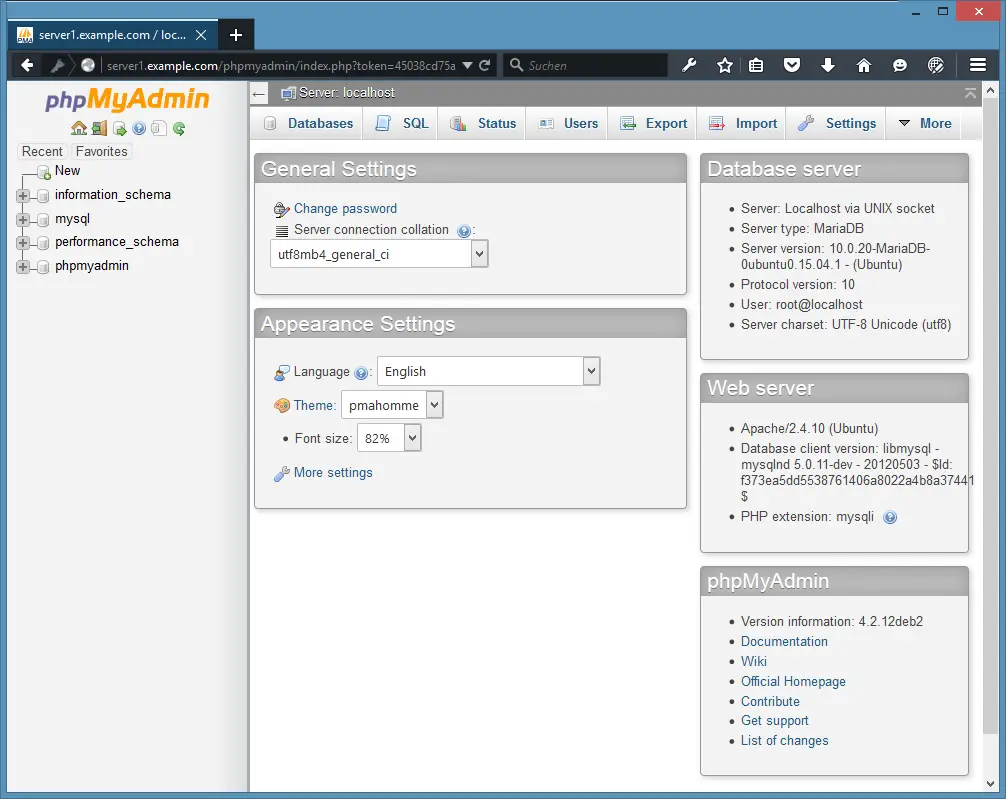The width and height of the screenshot is (1006, 799).
Task: Bookmark this page with the star icon
Action: [x=725, y=65]
